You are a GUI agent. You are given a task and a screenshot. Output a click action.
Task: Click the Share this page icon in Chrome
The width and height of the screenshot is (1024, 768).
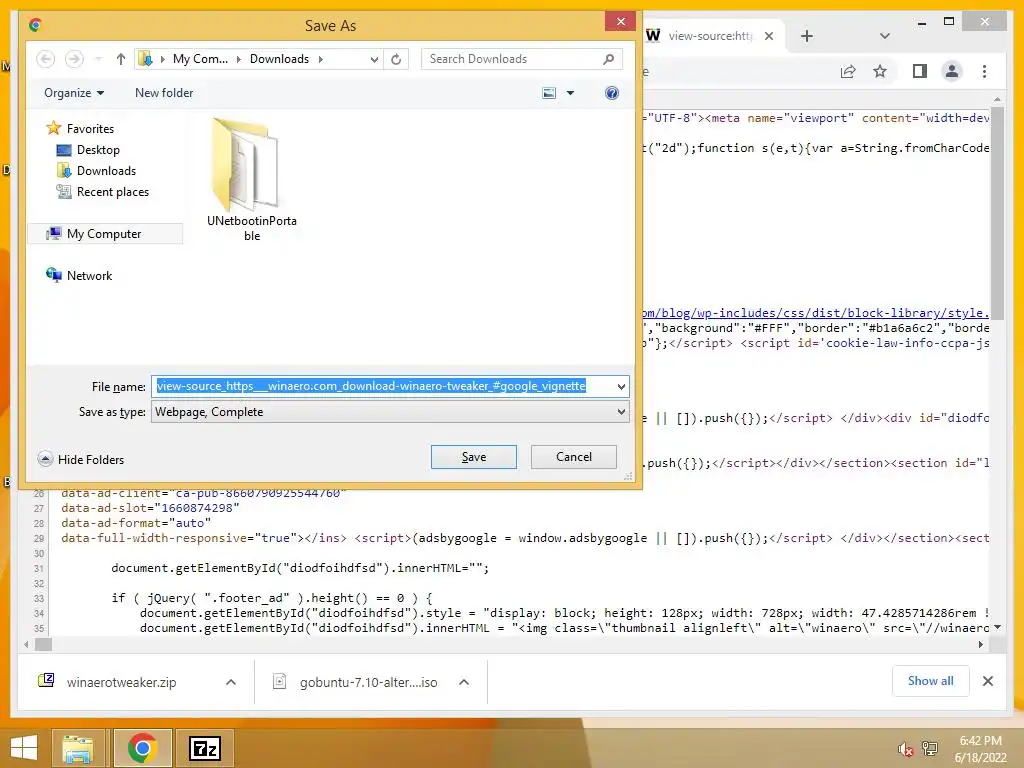848,71
